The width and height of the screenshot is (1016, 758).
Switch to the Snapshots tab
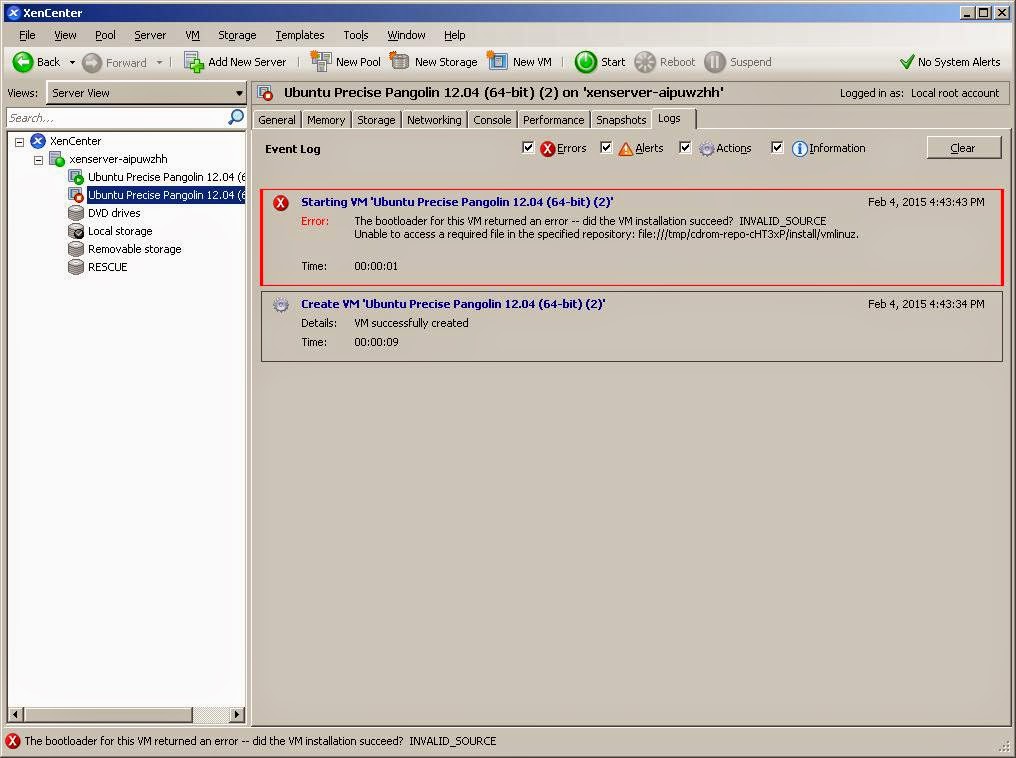click(621, 120)
